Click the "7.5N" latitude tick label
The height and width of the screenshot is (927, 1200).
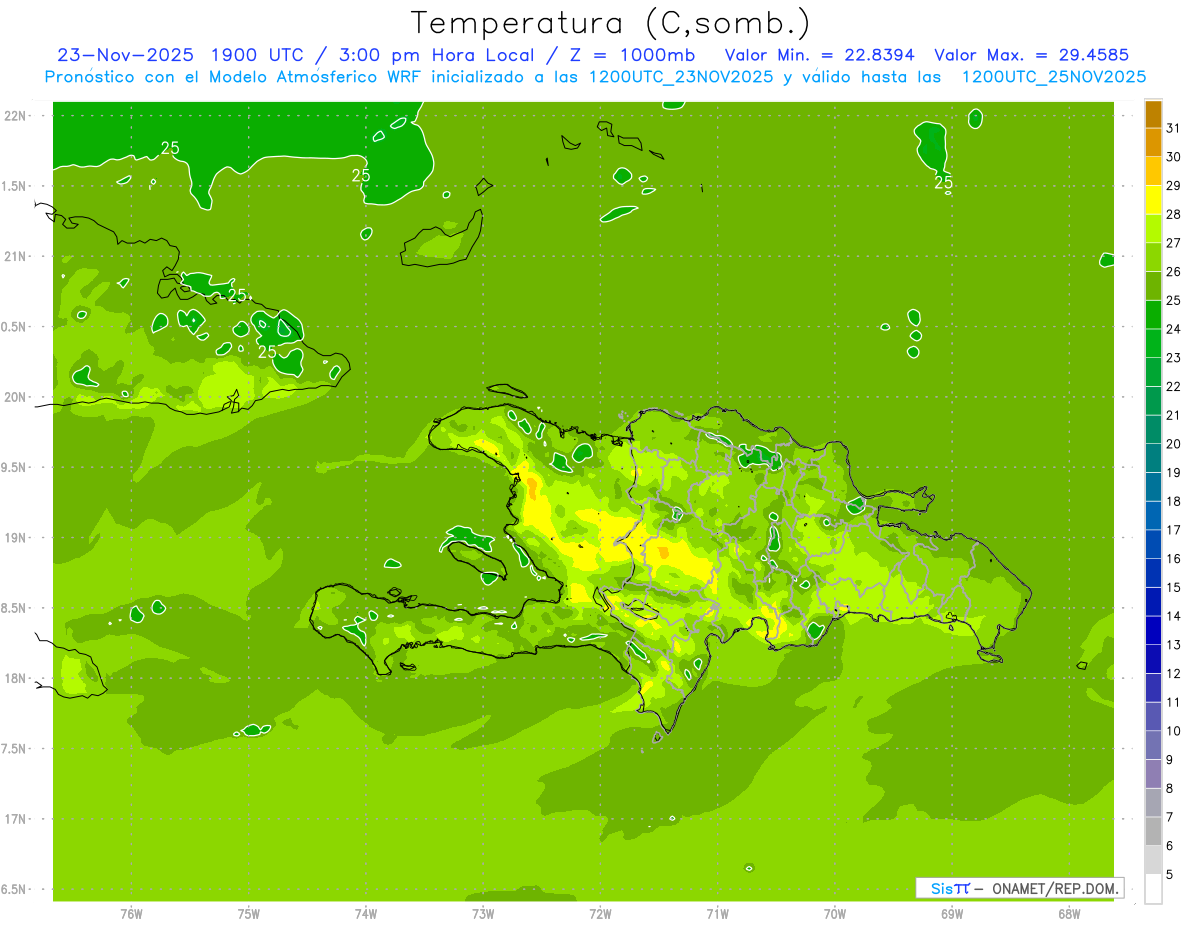(x=14, y=749)
